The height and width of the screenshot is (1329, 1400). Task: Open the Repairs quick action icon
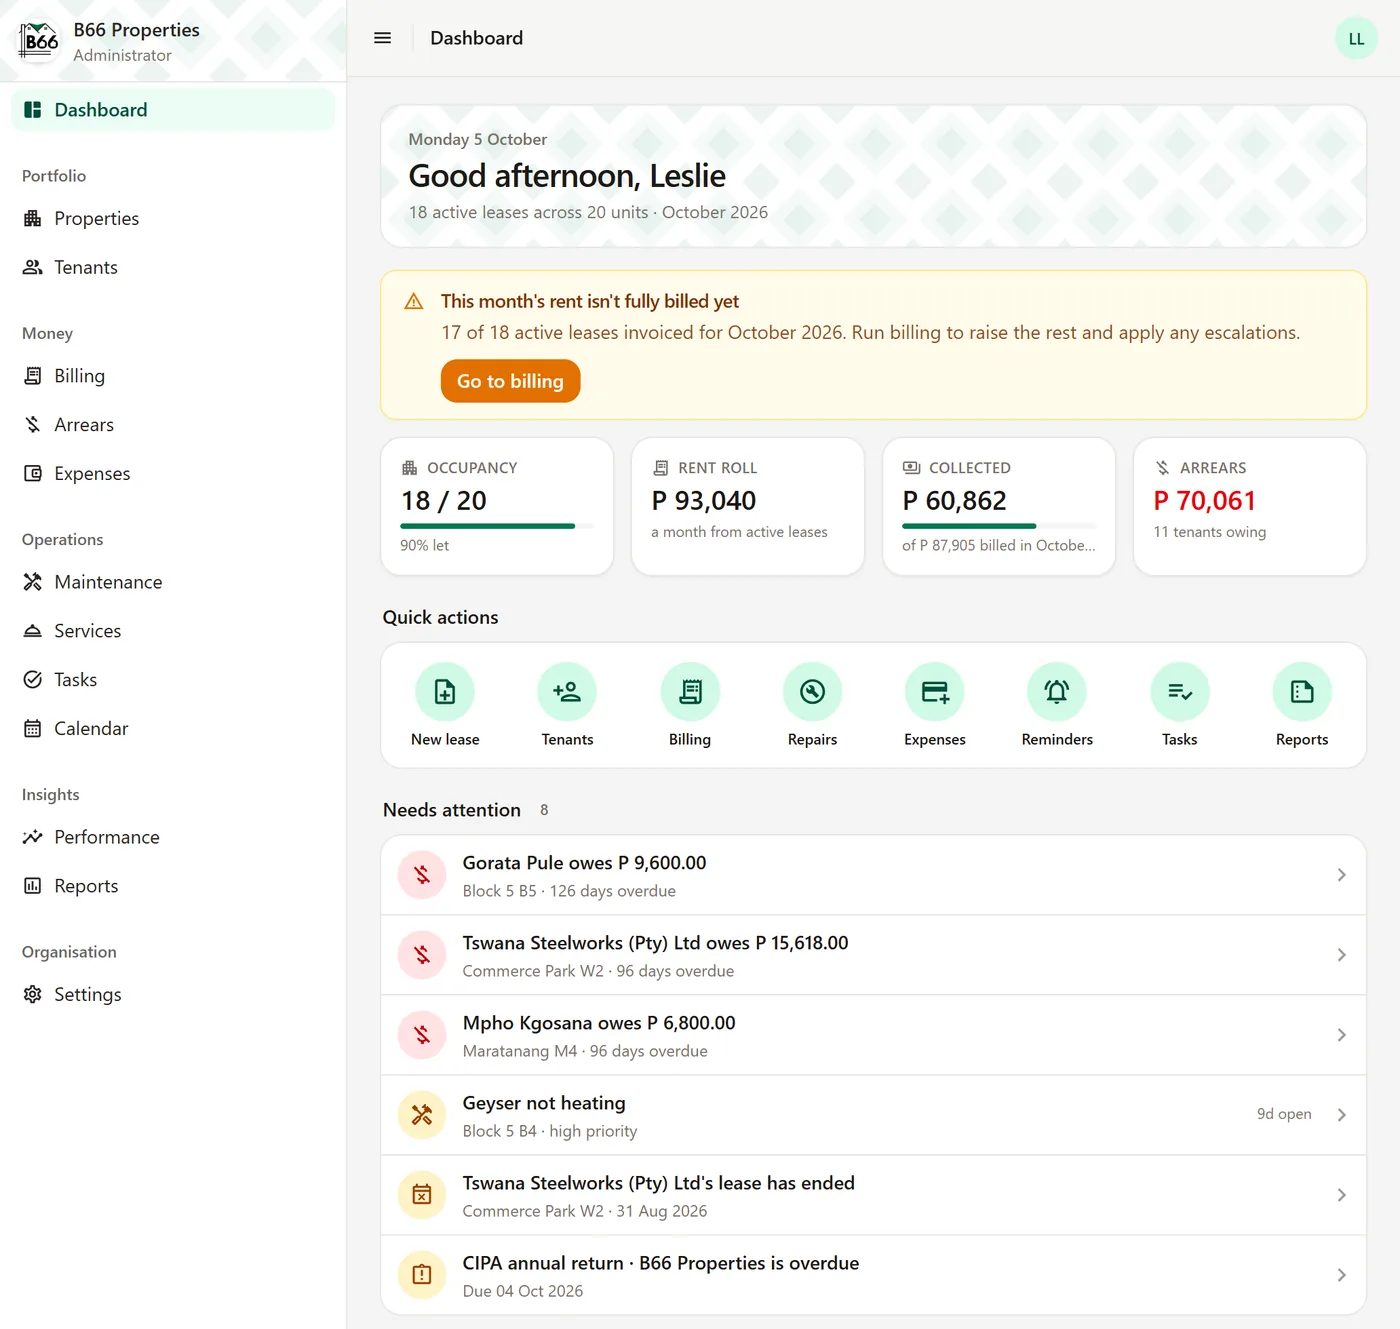[812, 691]
